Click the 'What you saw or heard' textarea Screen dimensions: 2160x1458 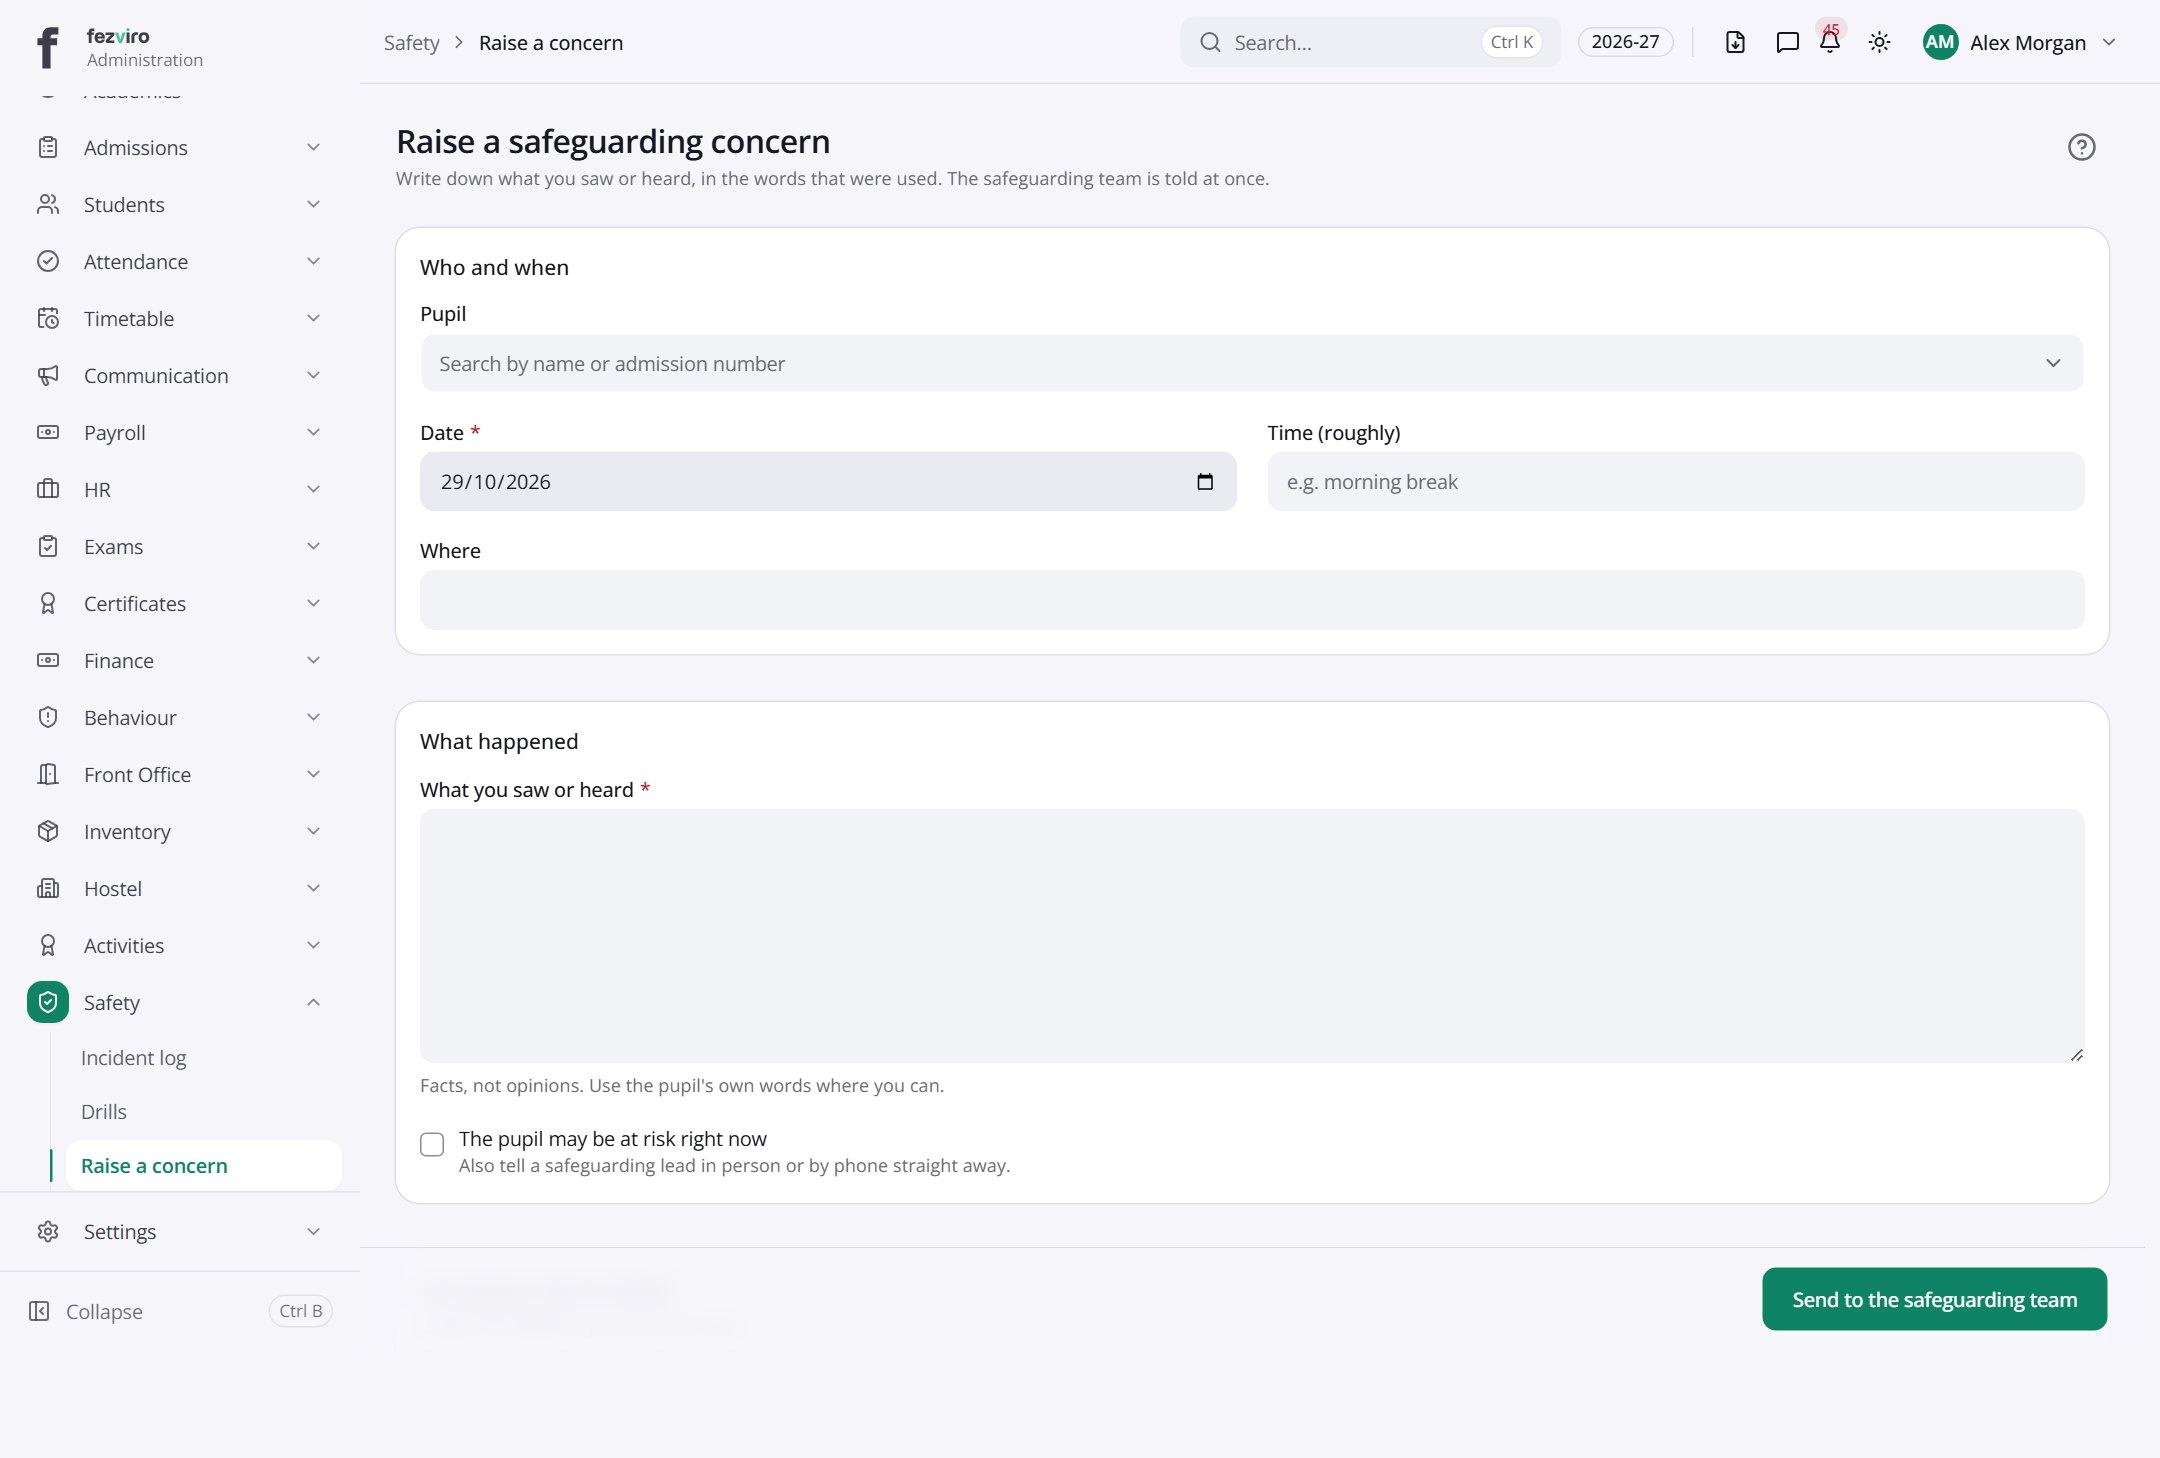coord(1251,935)
